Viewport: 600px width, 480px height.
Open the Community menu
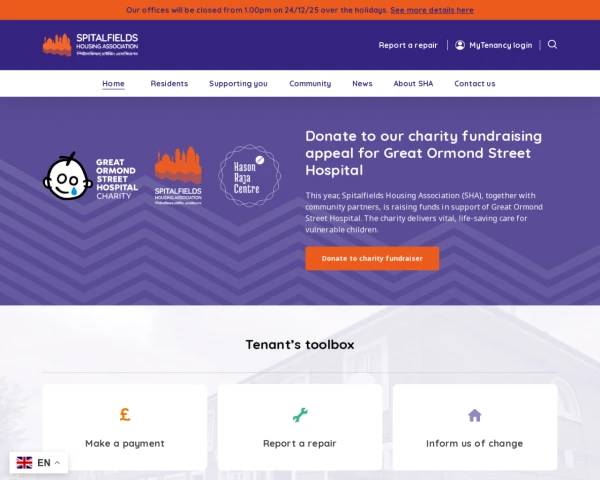coord(310,83)
